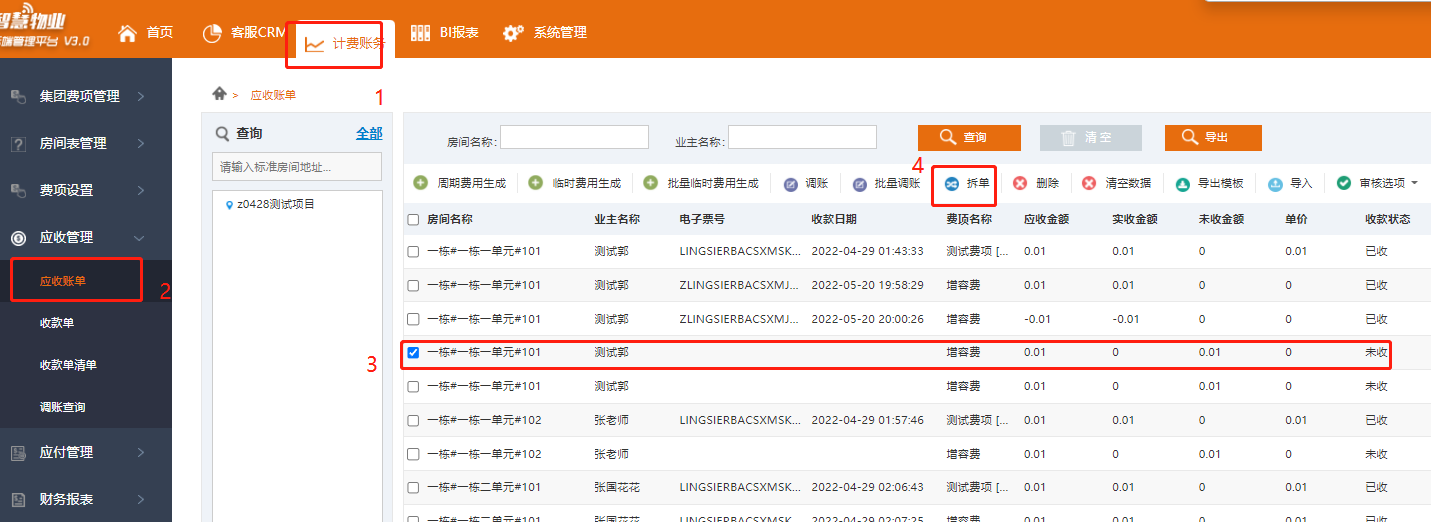
Task: Click the sidebar icon for 应付管理
Action: (18, 452)
